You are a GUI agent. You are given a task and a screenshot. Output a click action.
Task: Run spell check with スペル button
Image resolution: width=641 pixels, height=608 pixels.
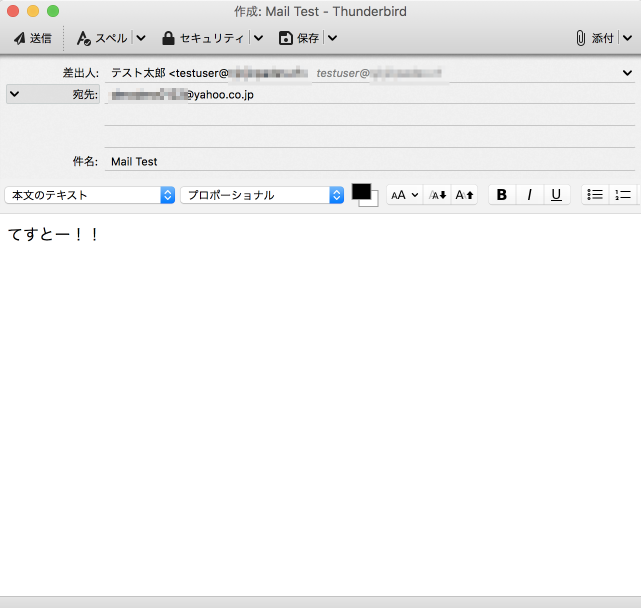coord(102,38)
